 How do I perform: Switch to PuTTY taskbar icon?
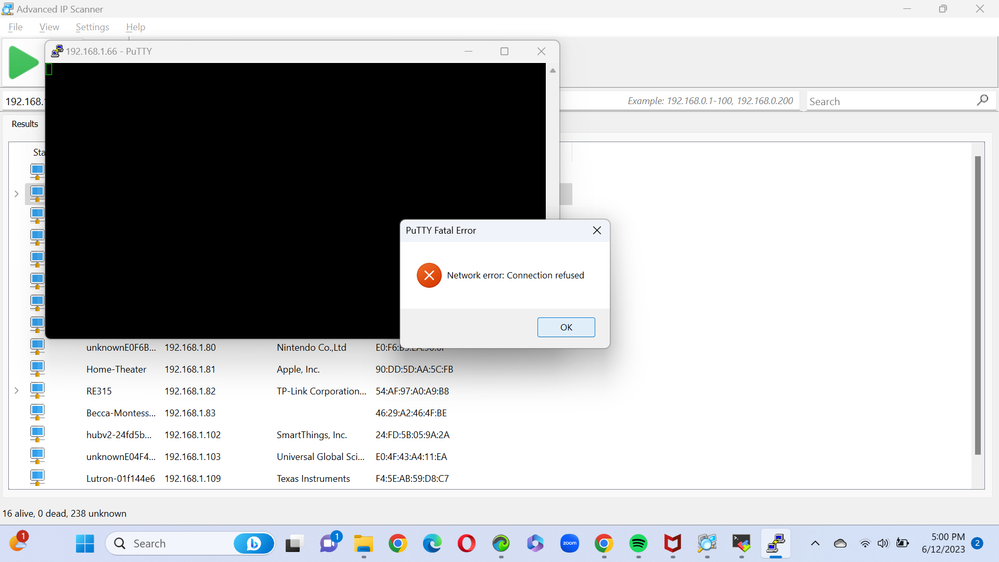click(775, 544)
